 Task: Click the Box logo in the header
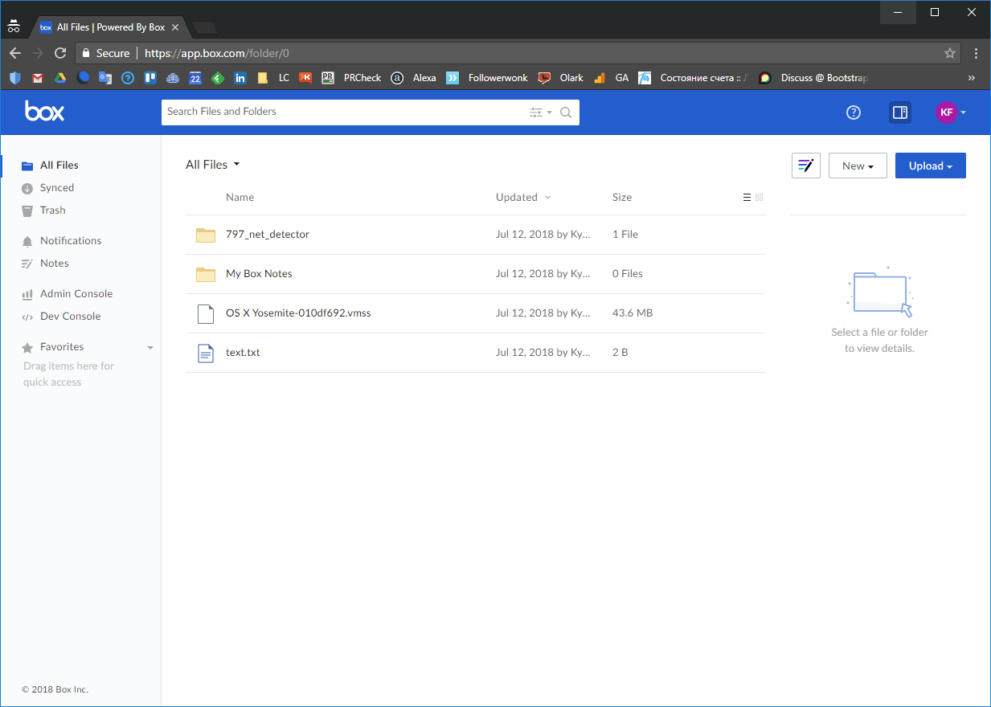pyautogui.click(x=44, y=111)
